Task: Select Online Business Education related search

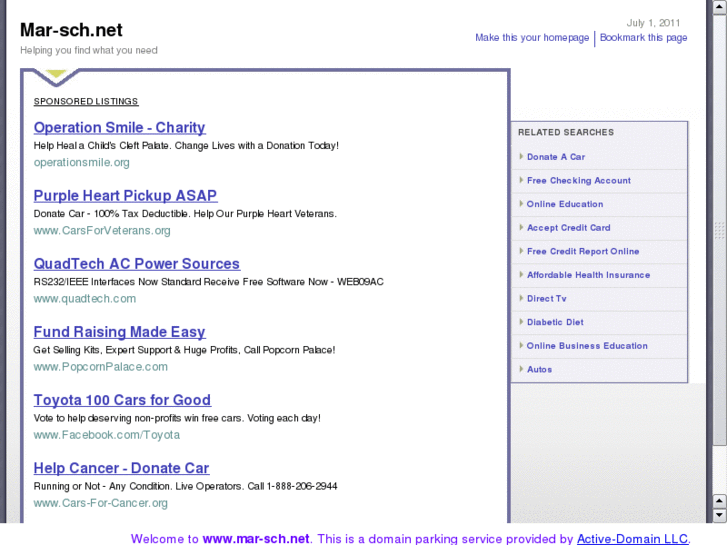Action: pyautogui.click(x=587, y=346)
